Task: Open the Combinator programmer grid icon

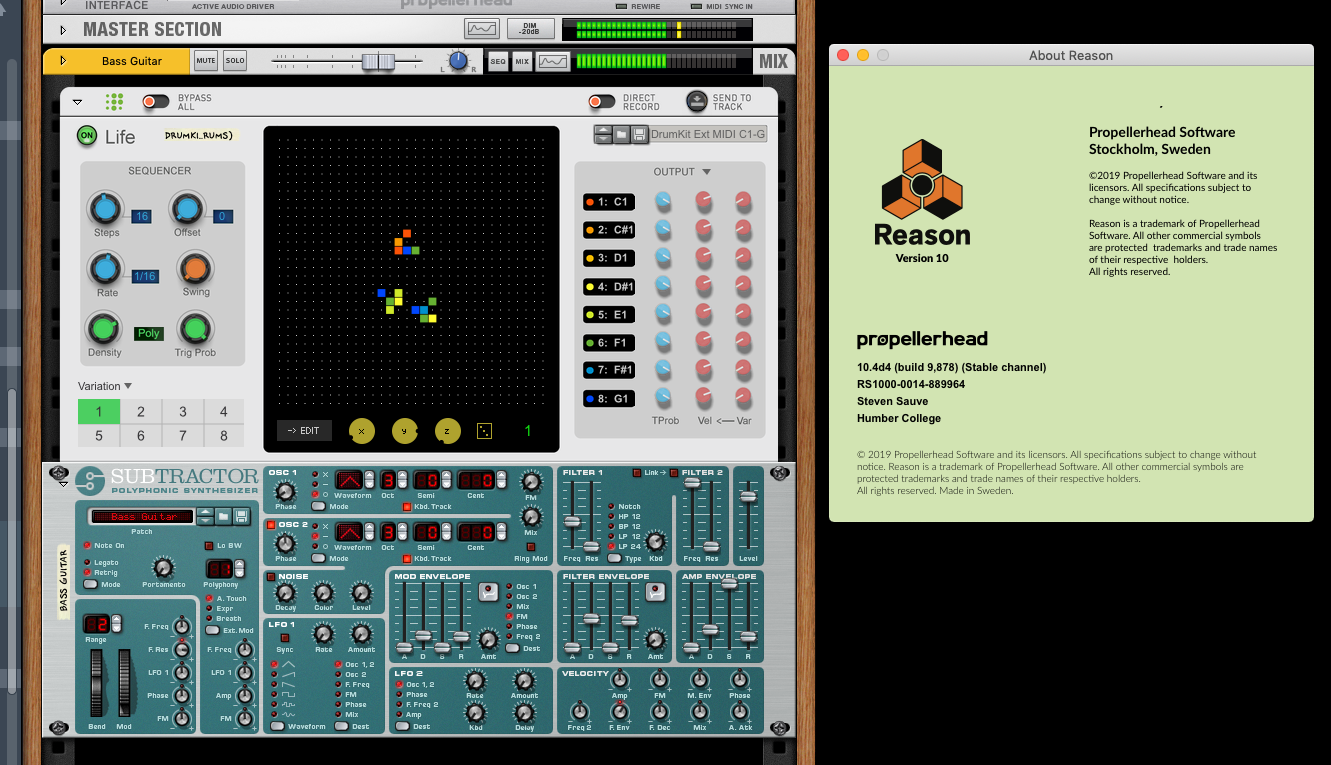Action: click(115, 102)
